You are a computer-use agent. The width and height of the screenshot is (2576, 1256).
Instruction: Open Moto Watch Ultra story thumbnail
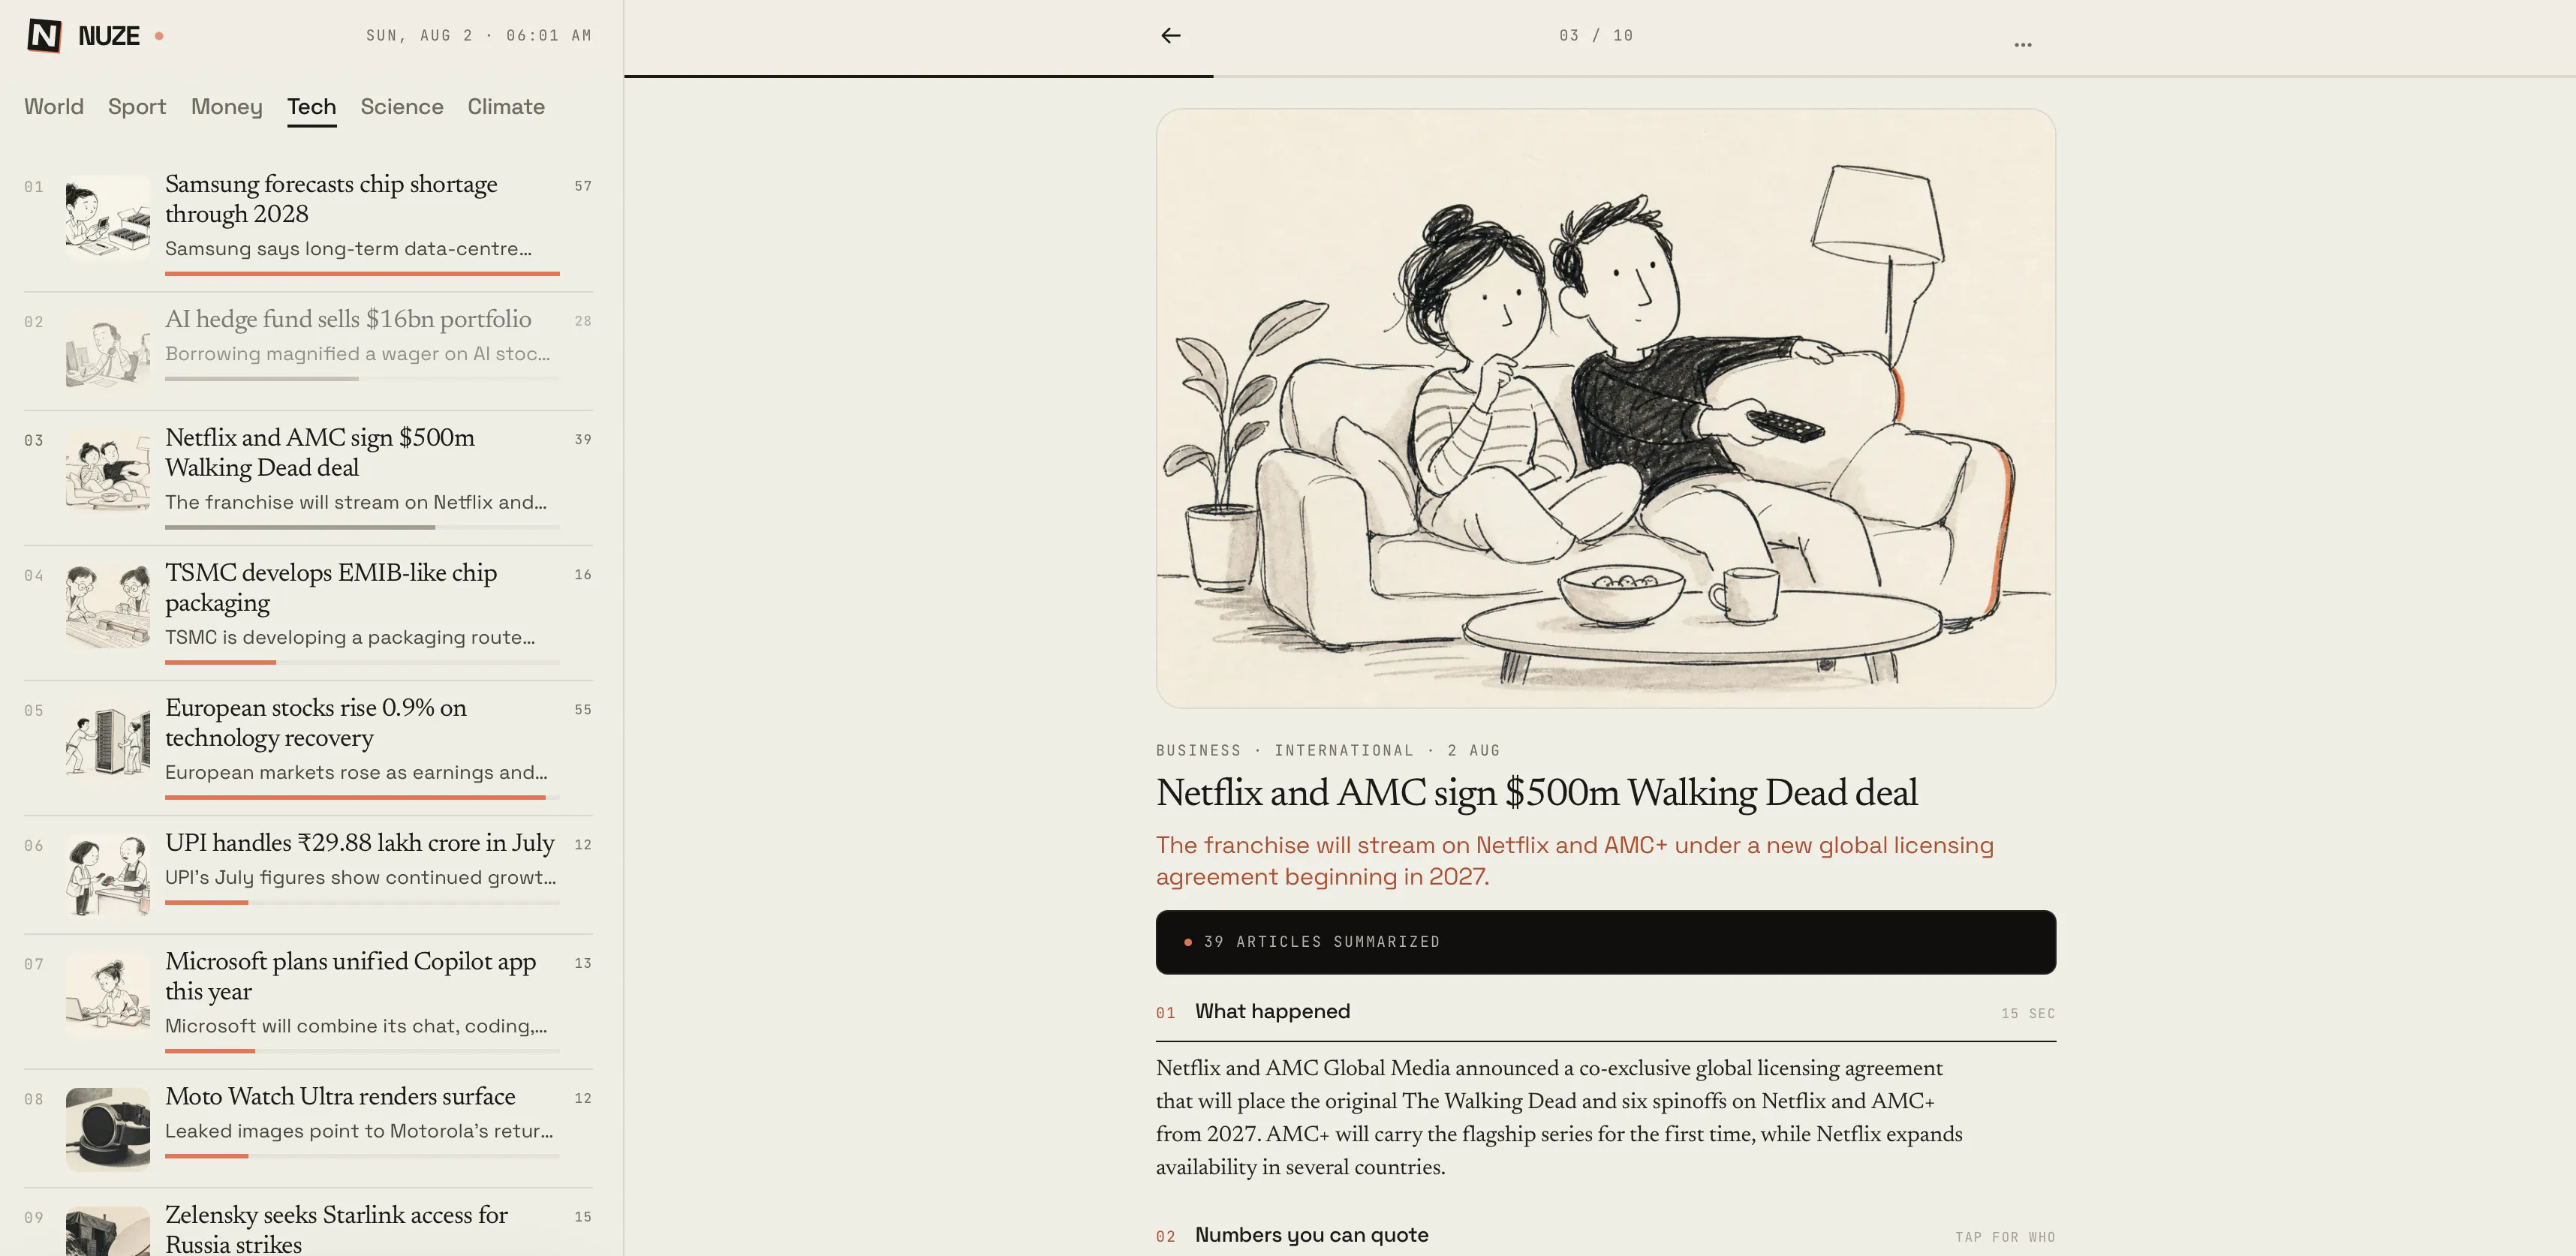pos(108,1129)
